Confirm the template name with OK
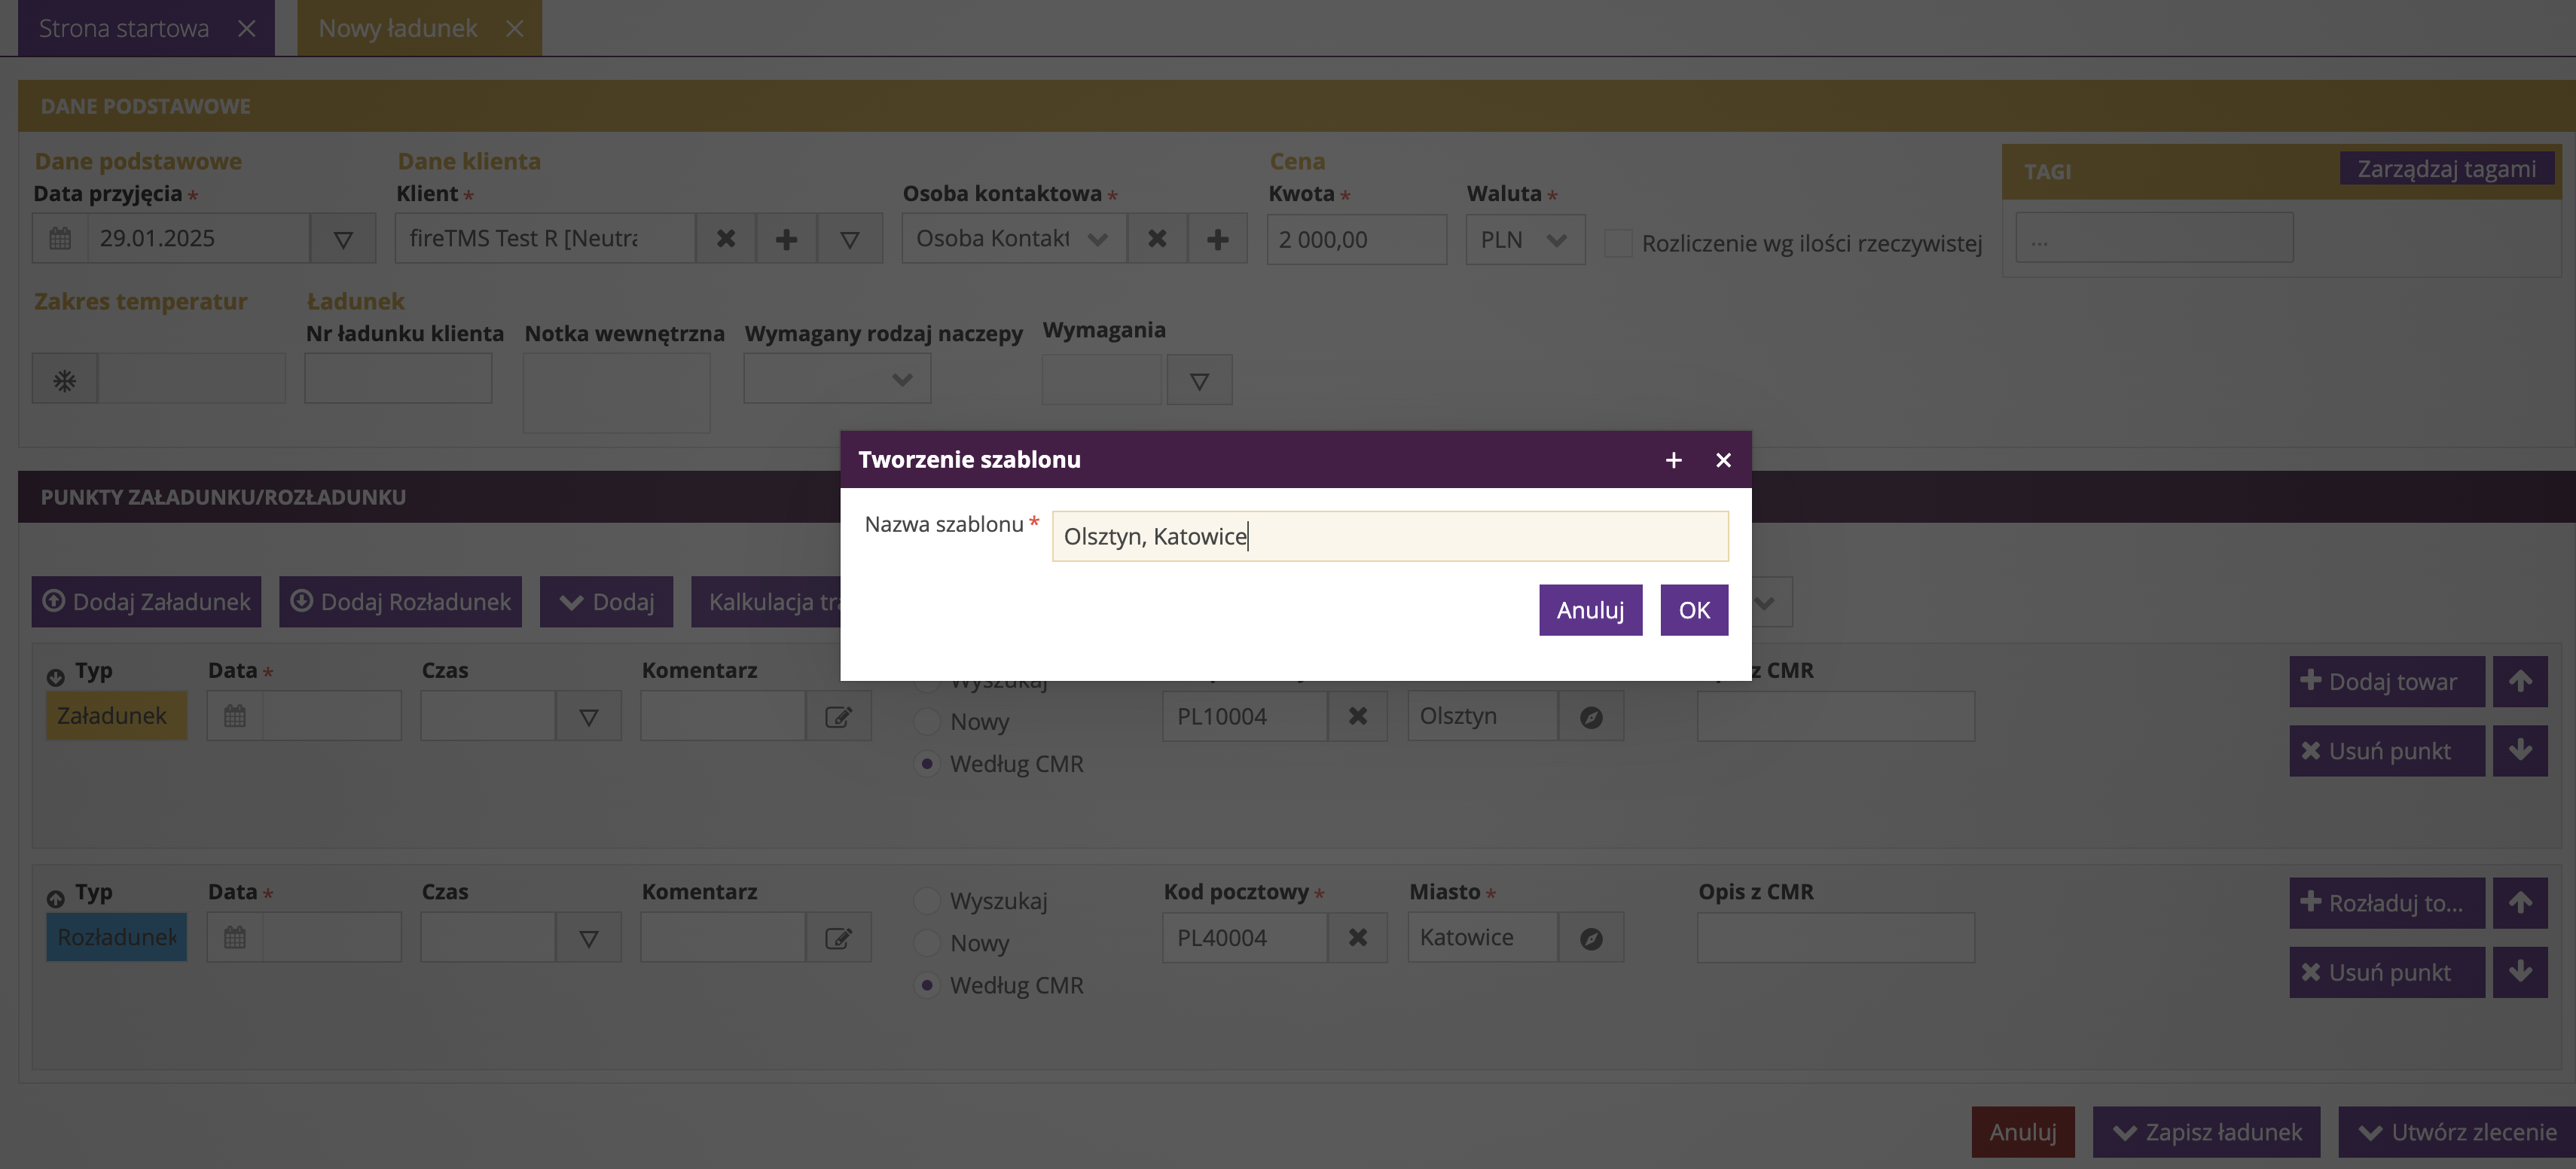Screen dimensions: 2576x1169 point(1693,610)
